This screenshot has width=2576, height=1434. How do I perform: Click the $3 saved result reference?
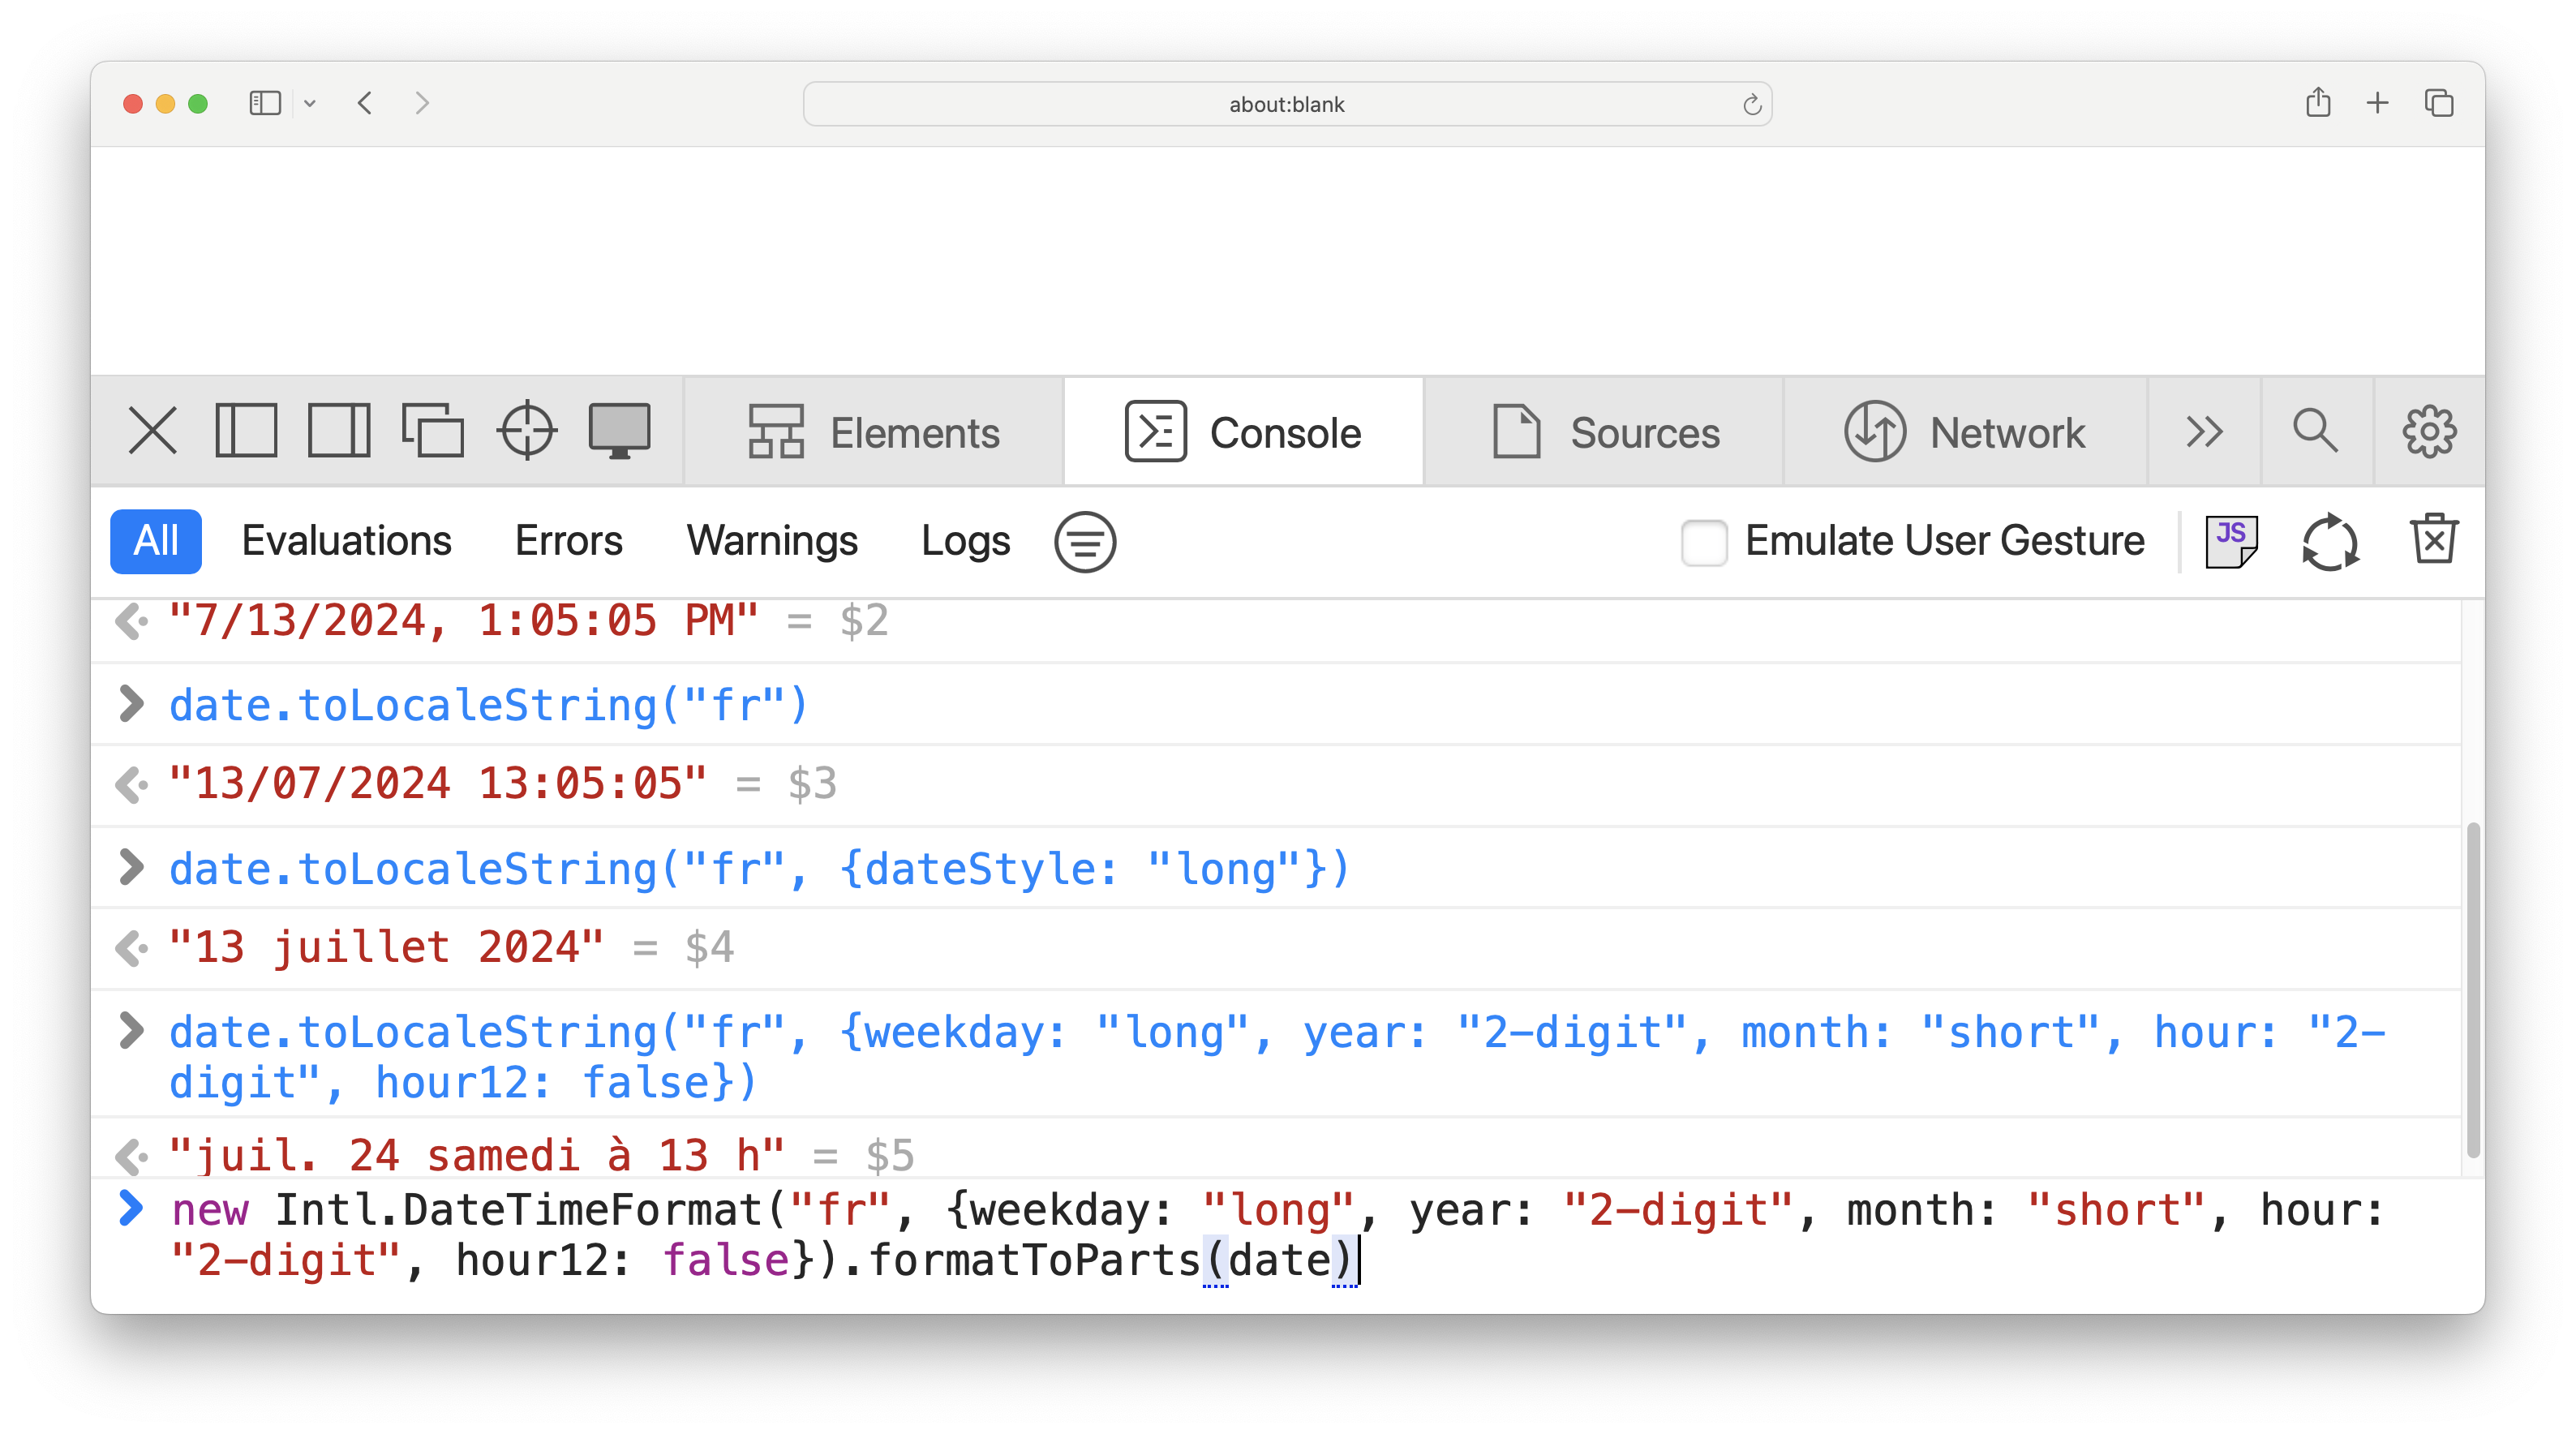click(812, 784)
